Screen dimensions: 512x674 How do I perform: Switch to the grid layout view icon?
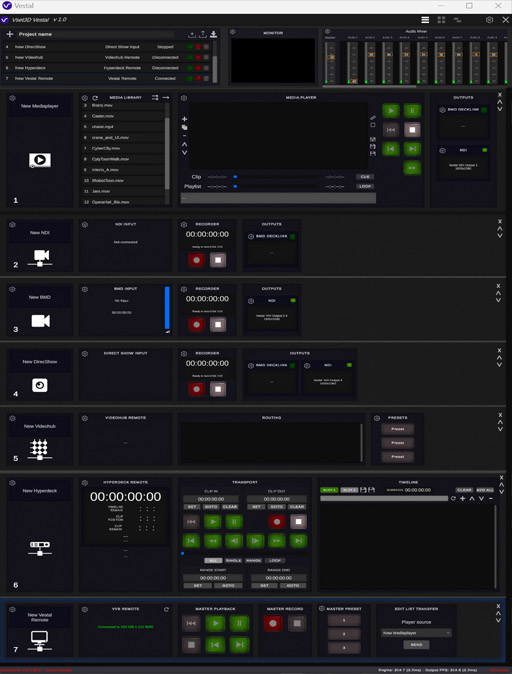tap(441, 20)
